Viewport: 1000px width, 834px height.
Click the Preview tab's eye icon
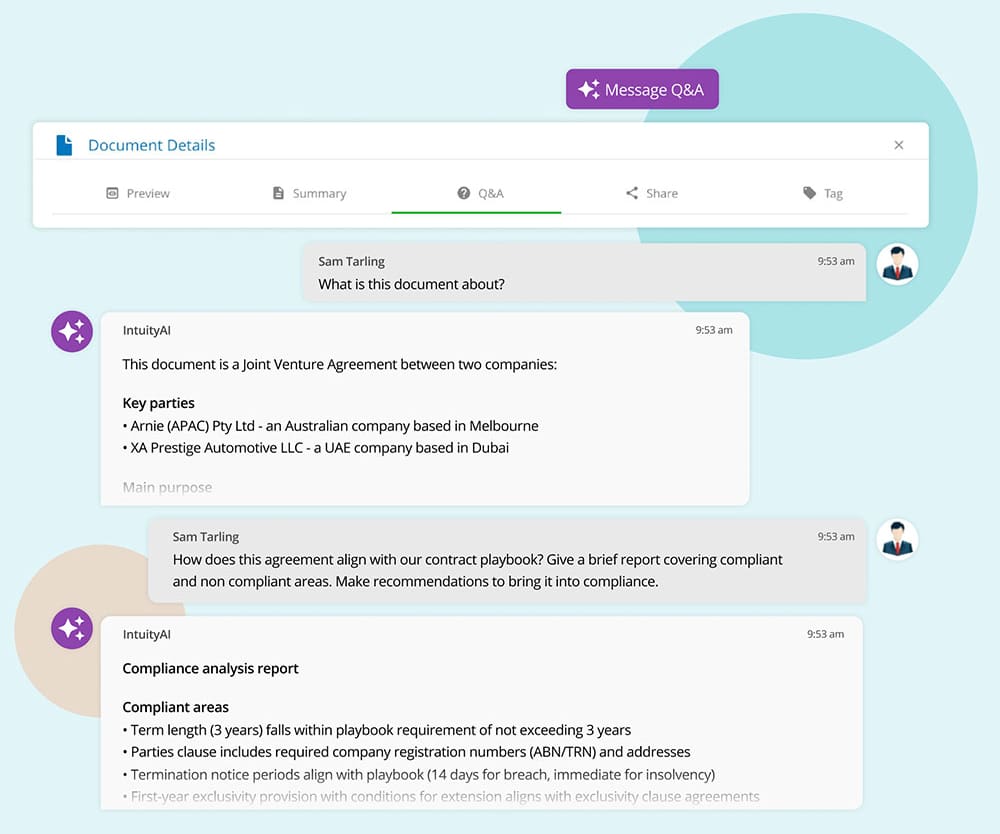(112, 193)
